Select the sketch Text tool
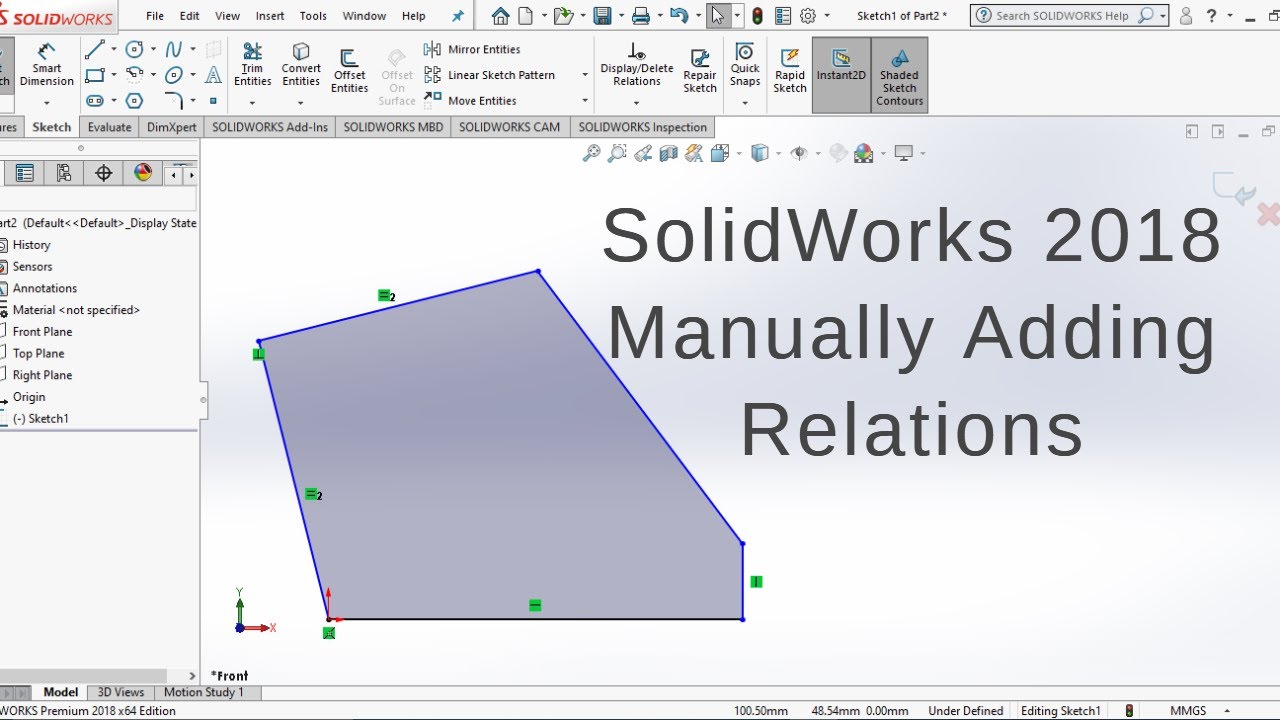1280x720 pixels. (213, 76)
